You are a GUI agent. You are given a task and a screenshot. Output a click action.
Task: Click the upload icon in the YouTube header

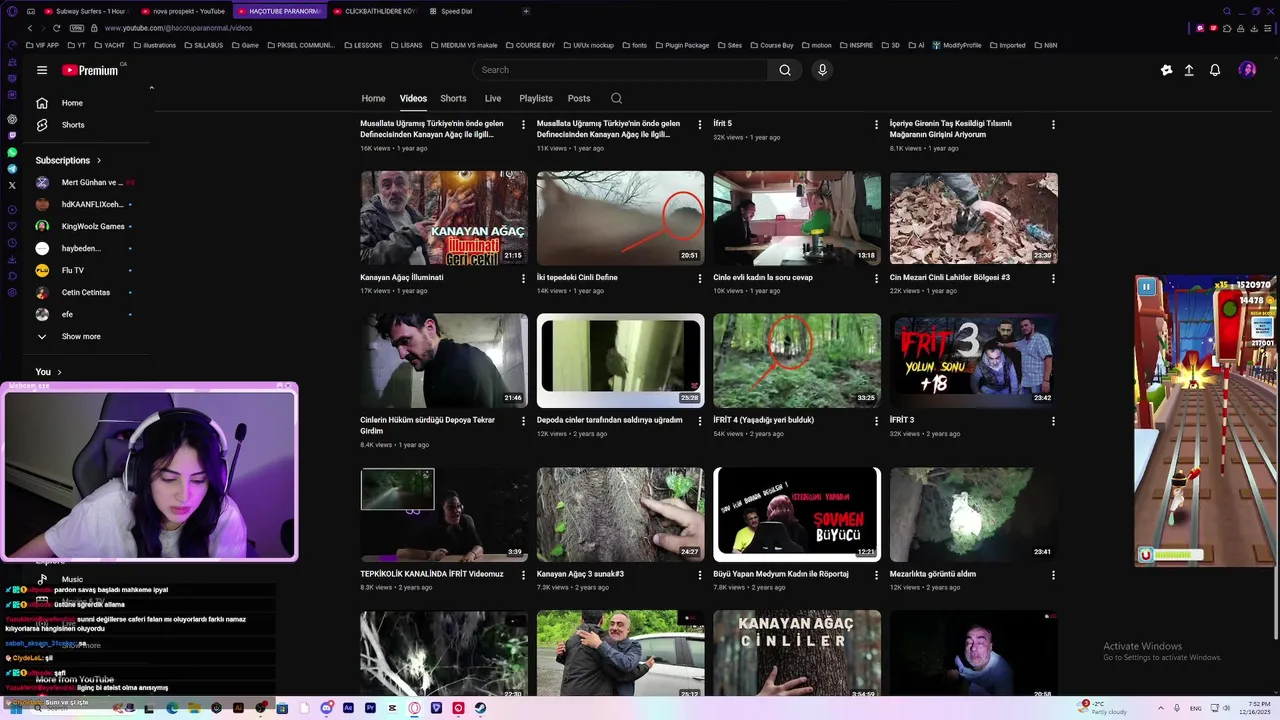point(1189,70)
